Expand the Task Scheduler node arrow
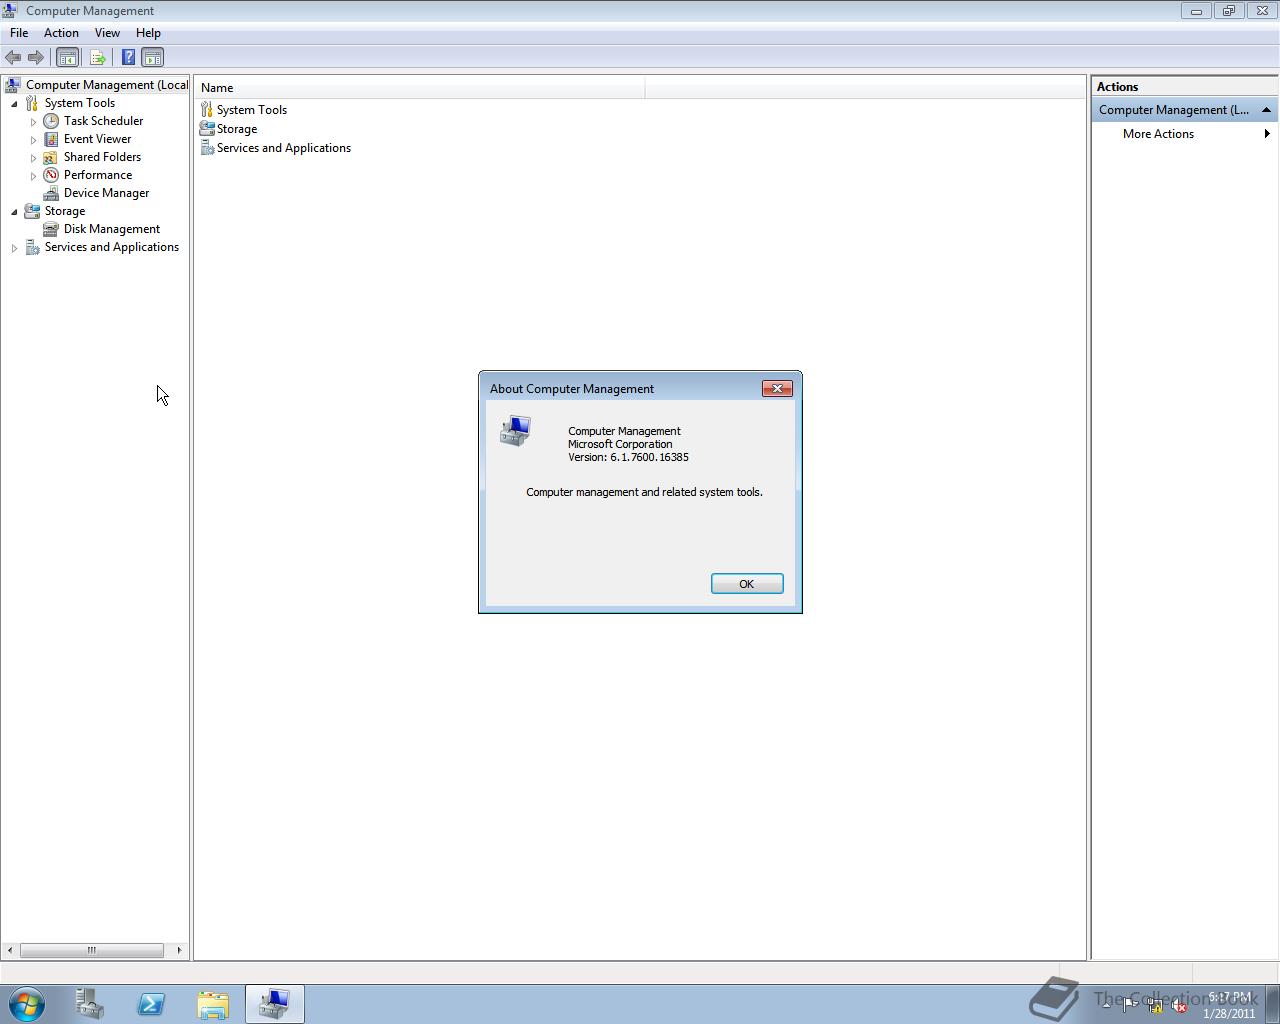Screen dimensions: 1280x1024 point(33,121)
